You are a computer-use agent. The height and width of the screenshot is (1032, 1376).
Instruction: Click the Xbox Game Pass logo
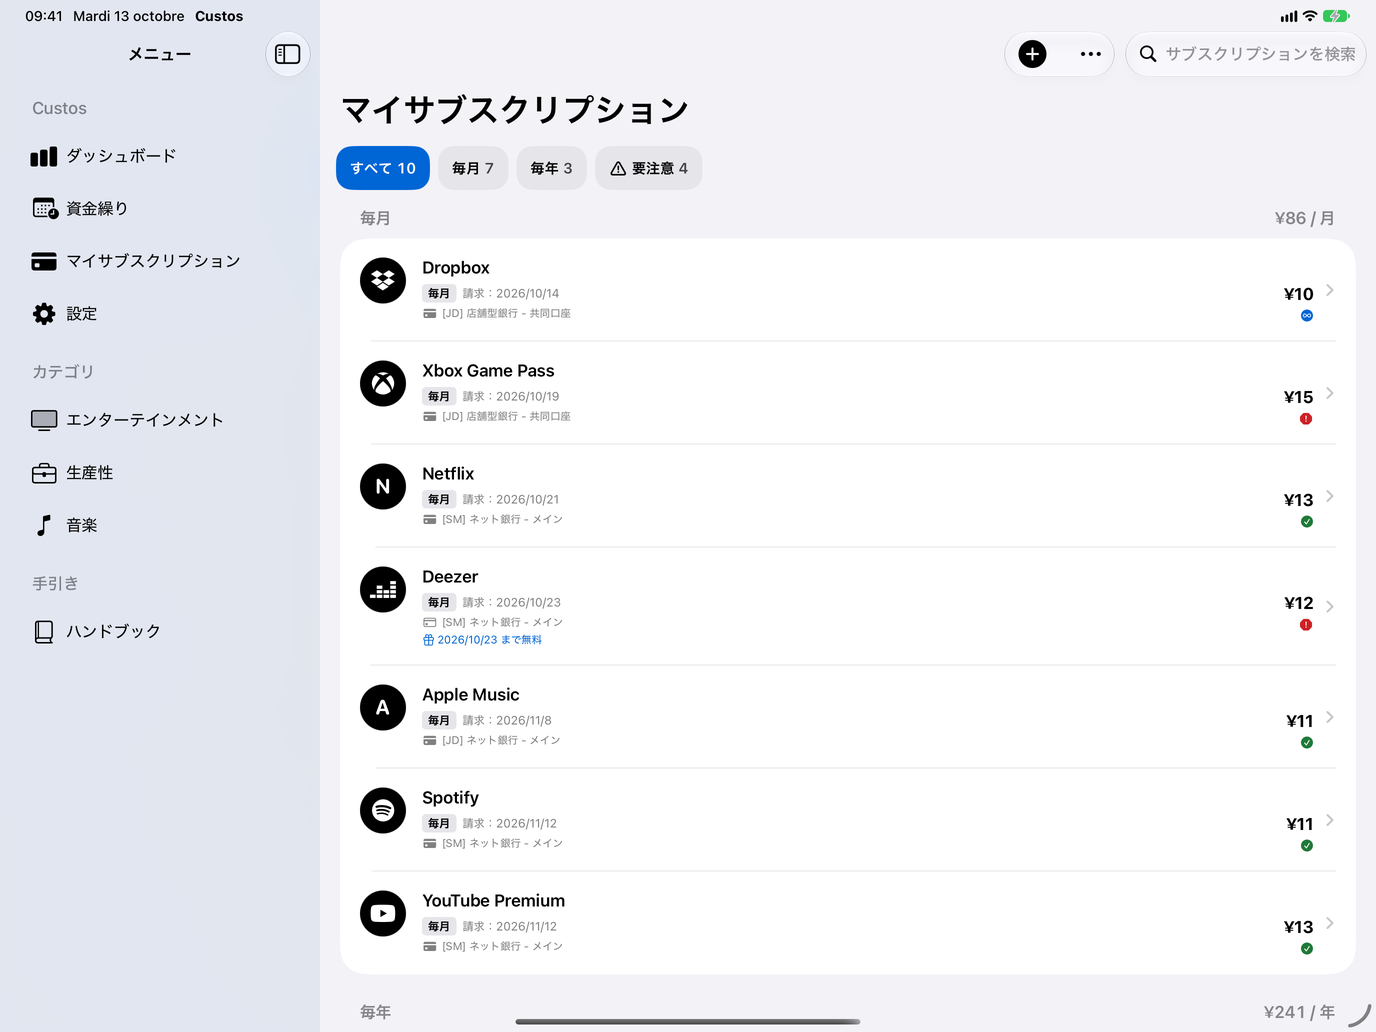pyautogui.click(x=383, y=384)
